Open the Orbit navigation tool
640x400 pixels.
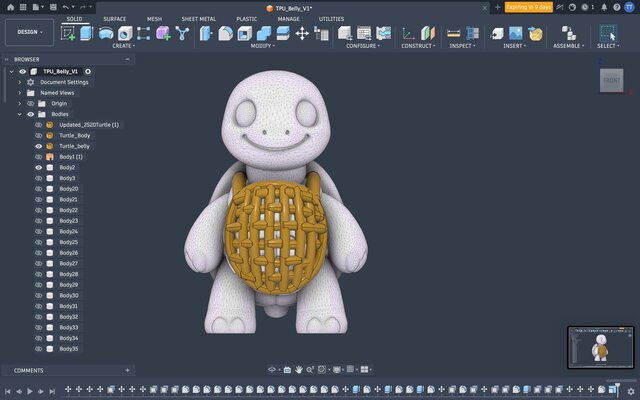click(x=272, y=370)
